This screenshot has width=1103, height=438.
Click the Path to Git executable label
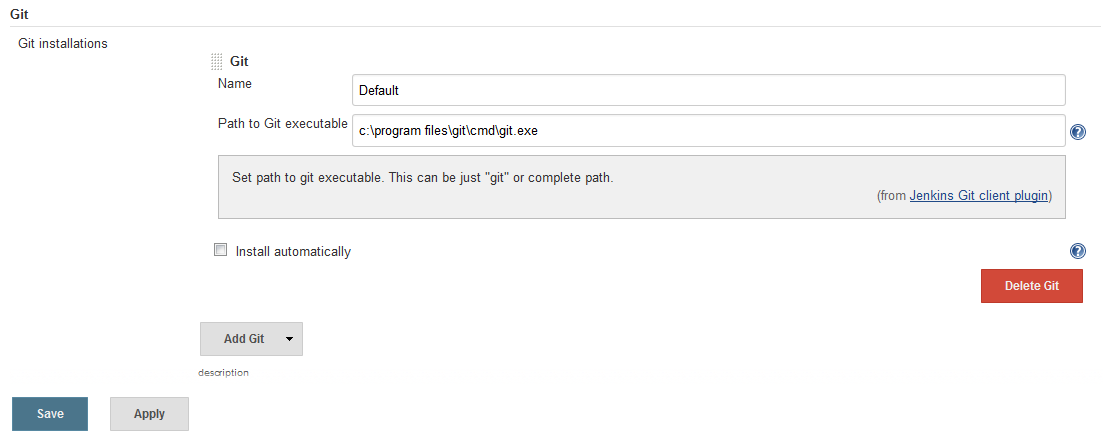point(283,124)
